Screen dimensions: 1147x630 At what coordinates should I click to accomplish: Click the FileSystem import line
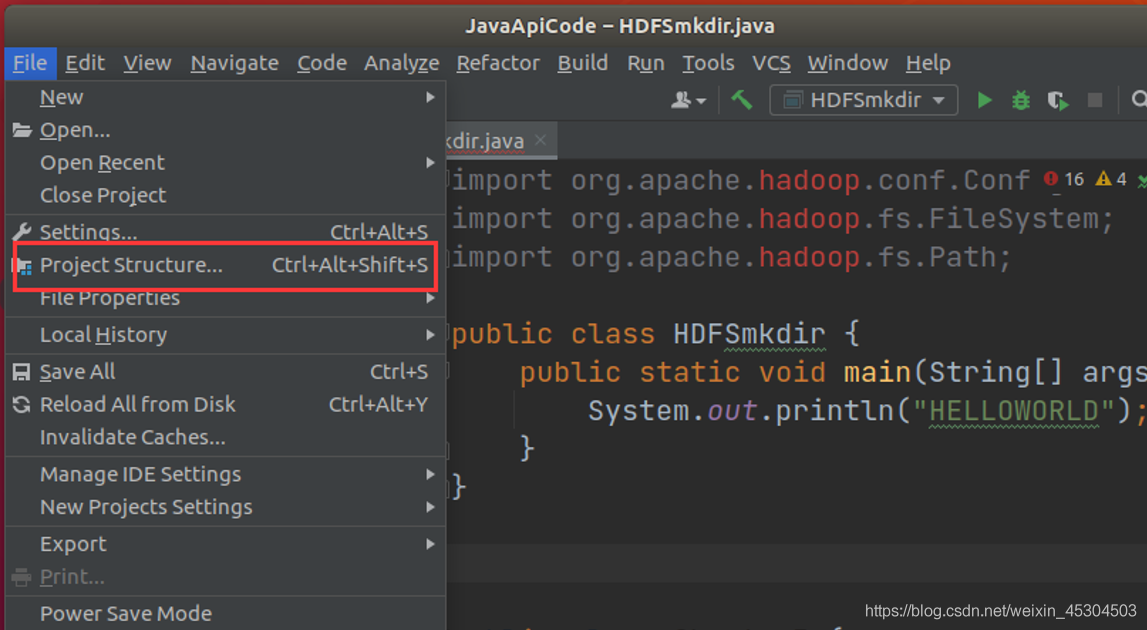(x=782, y=219)
